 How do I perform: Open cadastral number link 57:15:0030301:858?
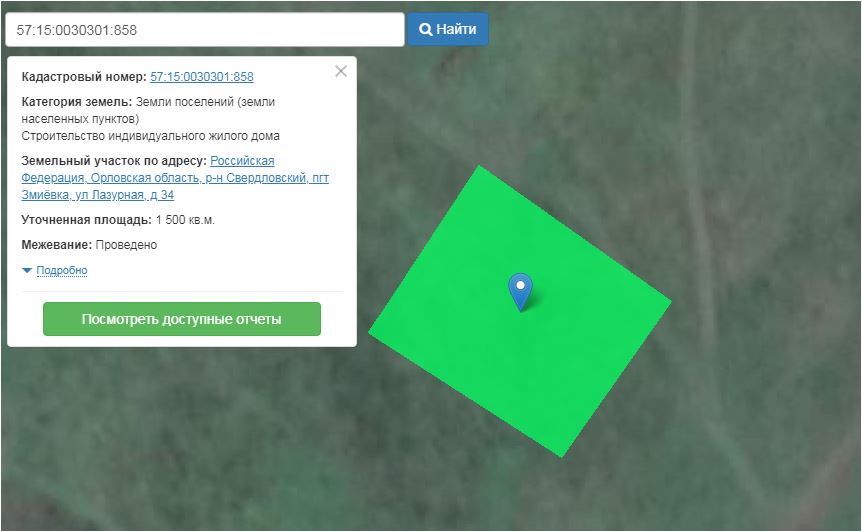[202, 77]
